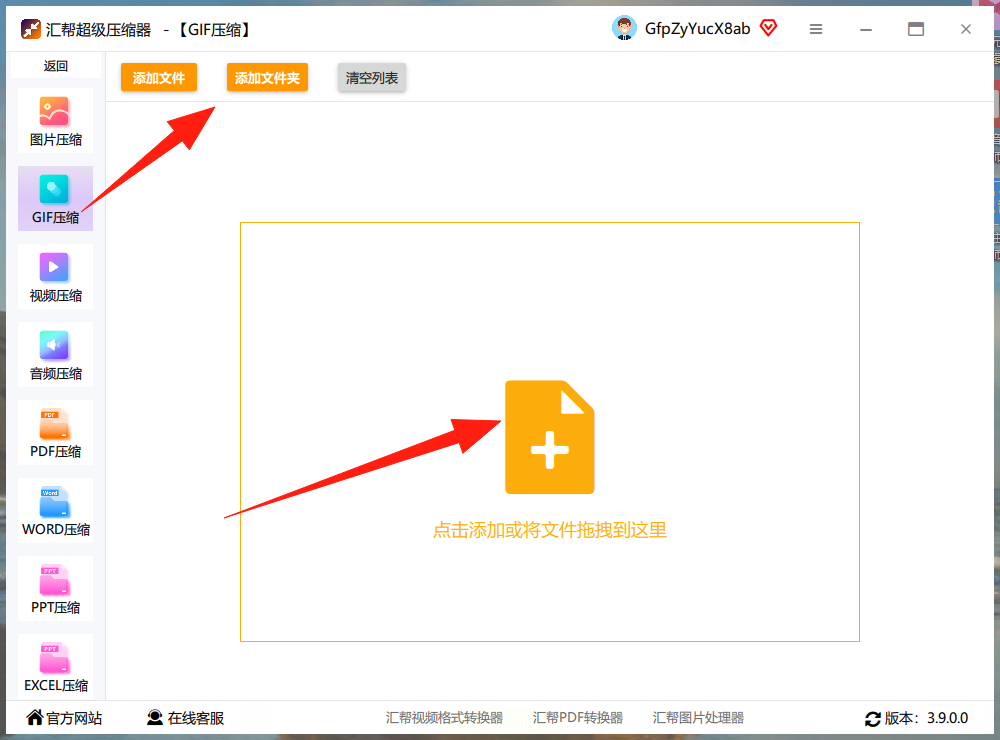Open the PDF压缩 compression tool
Screen dimensions: 1000x740
[x=55, y=433]
